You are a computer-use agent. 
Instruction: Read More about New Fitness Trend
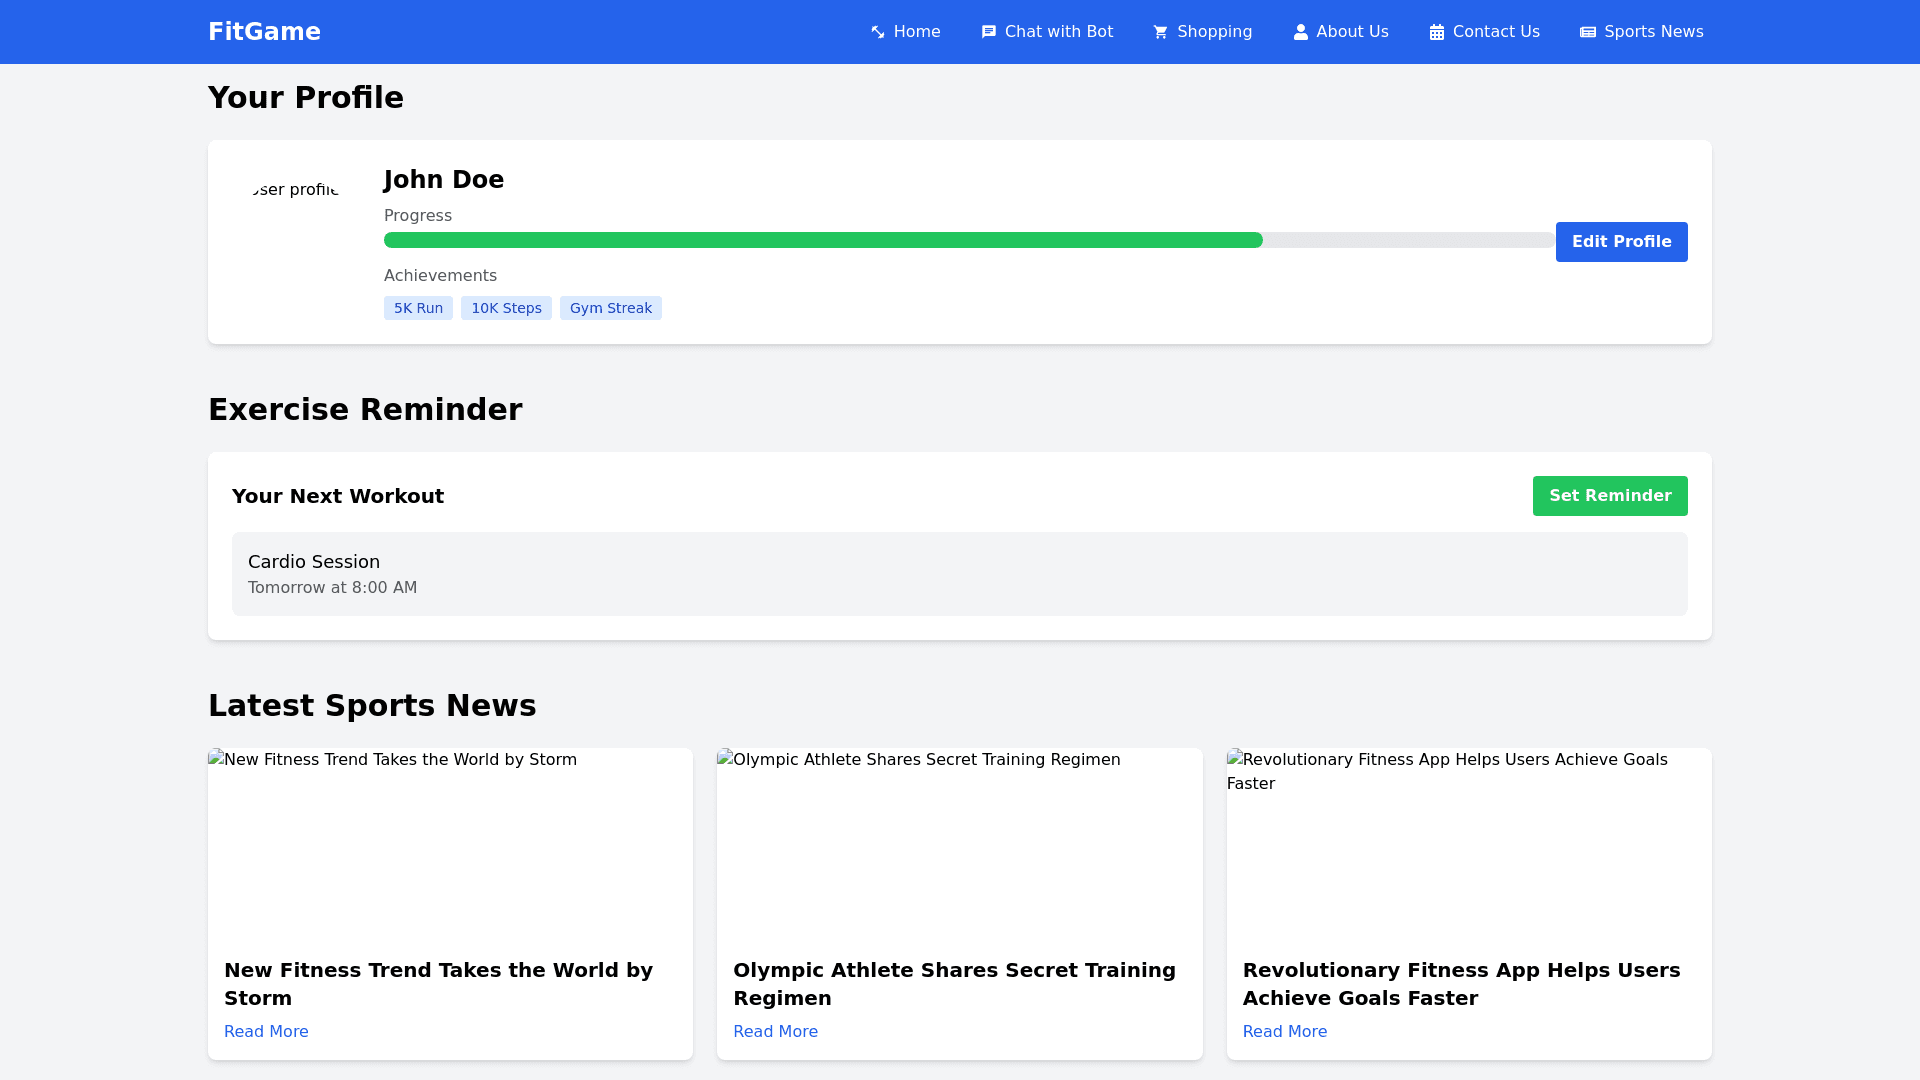point(266,1031)
